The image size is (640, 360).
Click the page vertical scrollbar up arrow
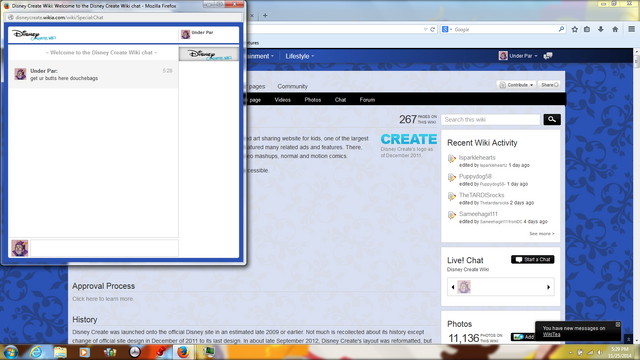[x=636, y=53]
